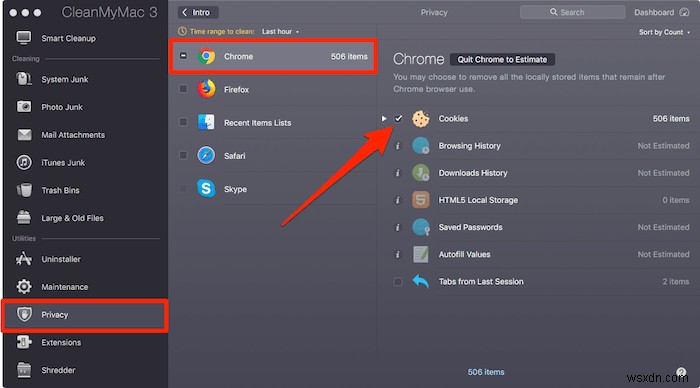
Task: Click the HTML5 Local Storage icon
Action: (421, 200)
